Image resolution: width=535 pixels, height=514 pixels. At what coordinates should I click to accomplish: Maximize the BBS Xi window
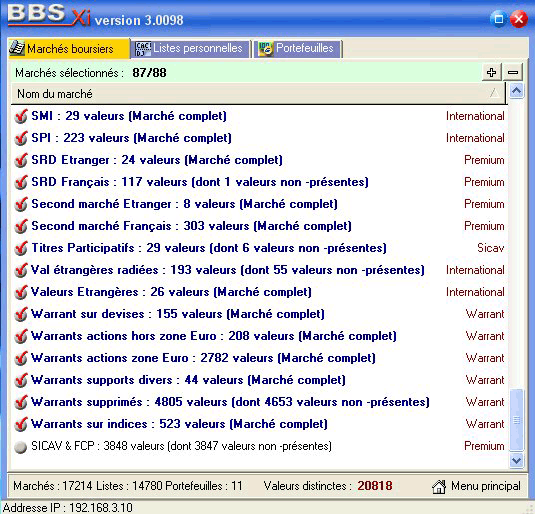coord(498,19)
